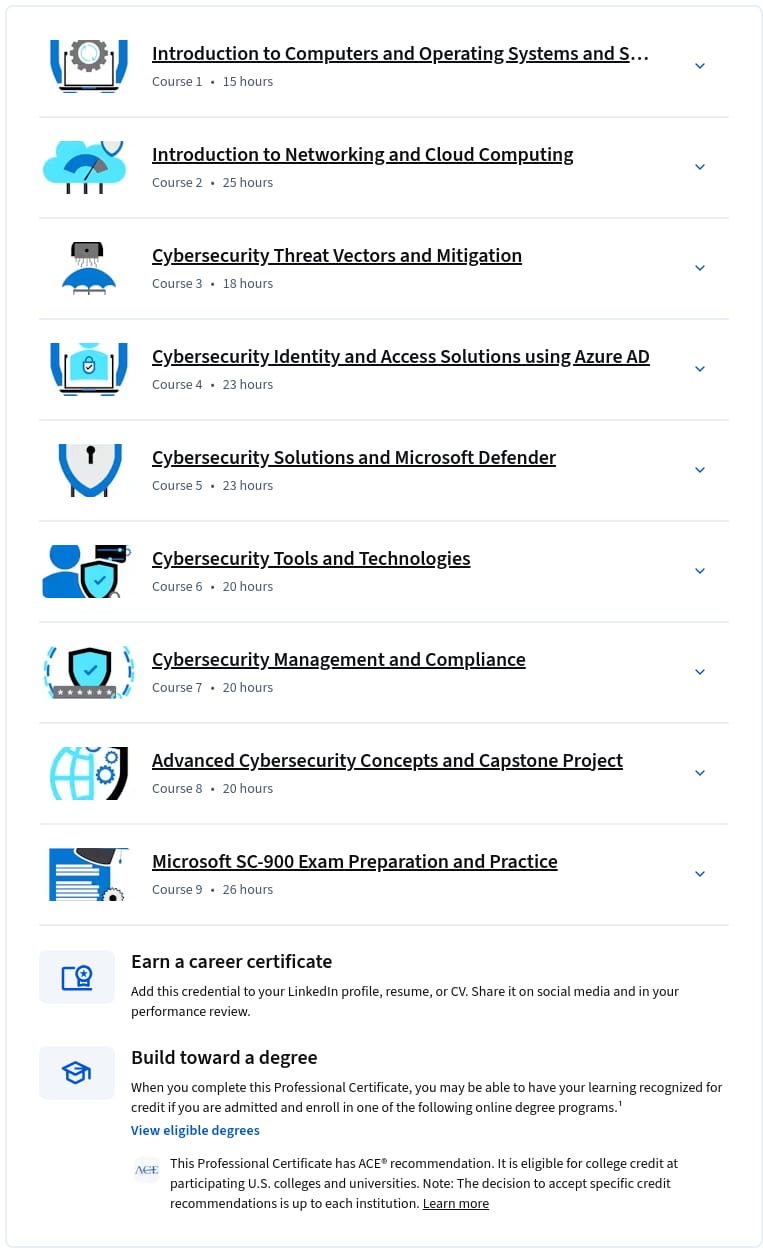Expand Cybersecurity Threat Vectors and Mitigation chevron

click(x=700, y=268)
